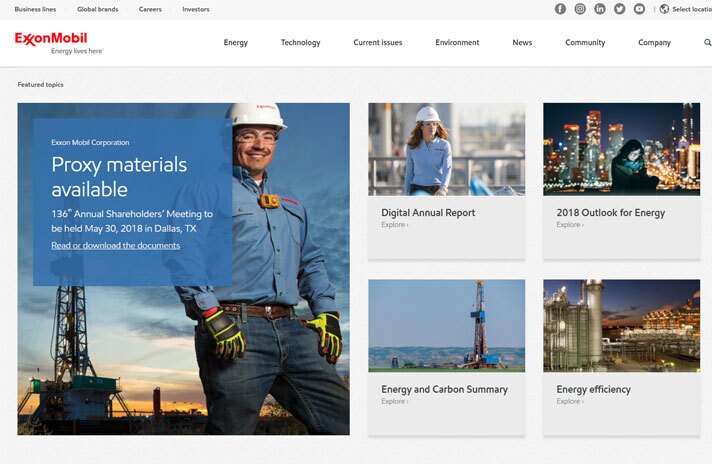Screen dimensions: 712x464
Task: Open the Current issues menu
Action: click(x=378, y=43)
